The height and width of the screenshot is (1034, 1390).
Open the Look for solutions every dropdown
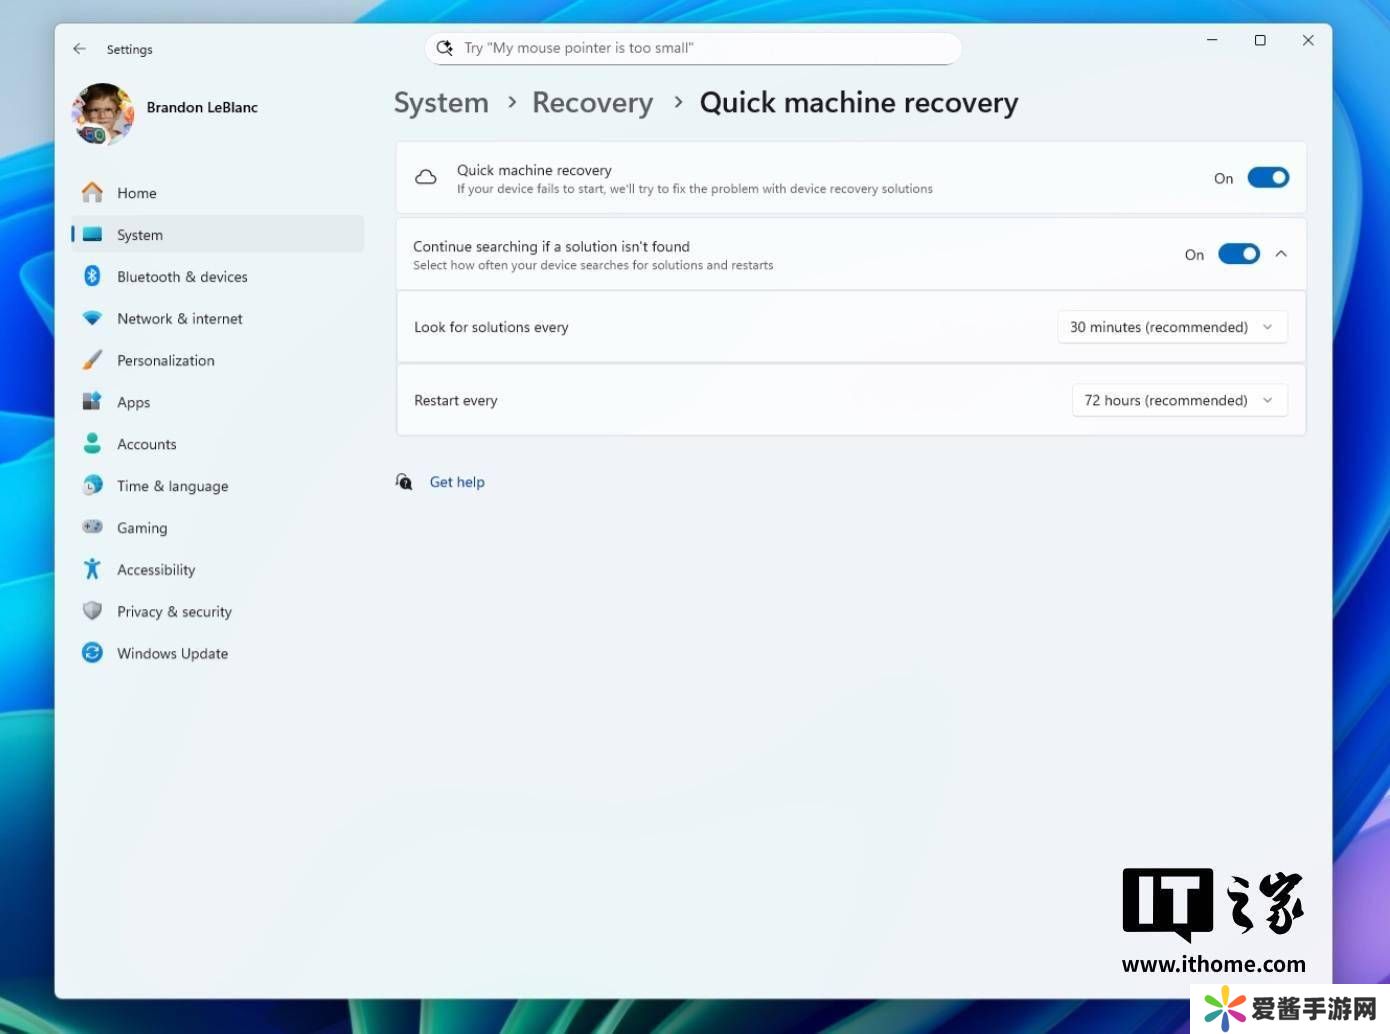click(x=1172, y=327)
